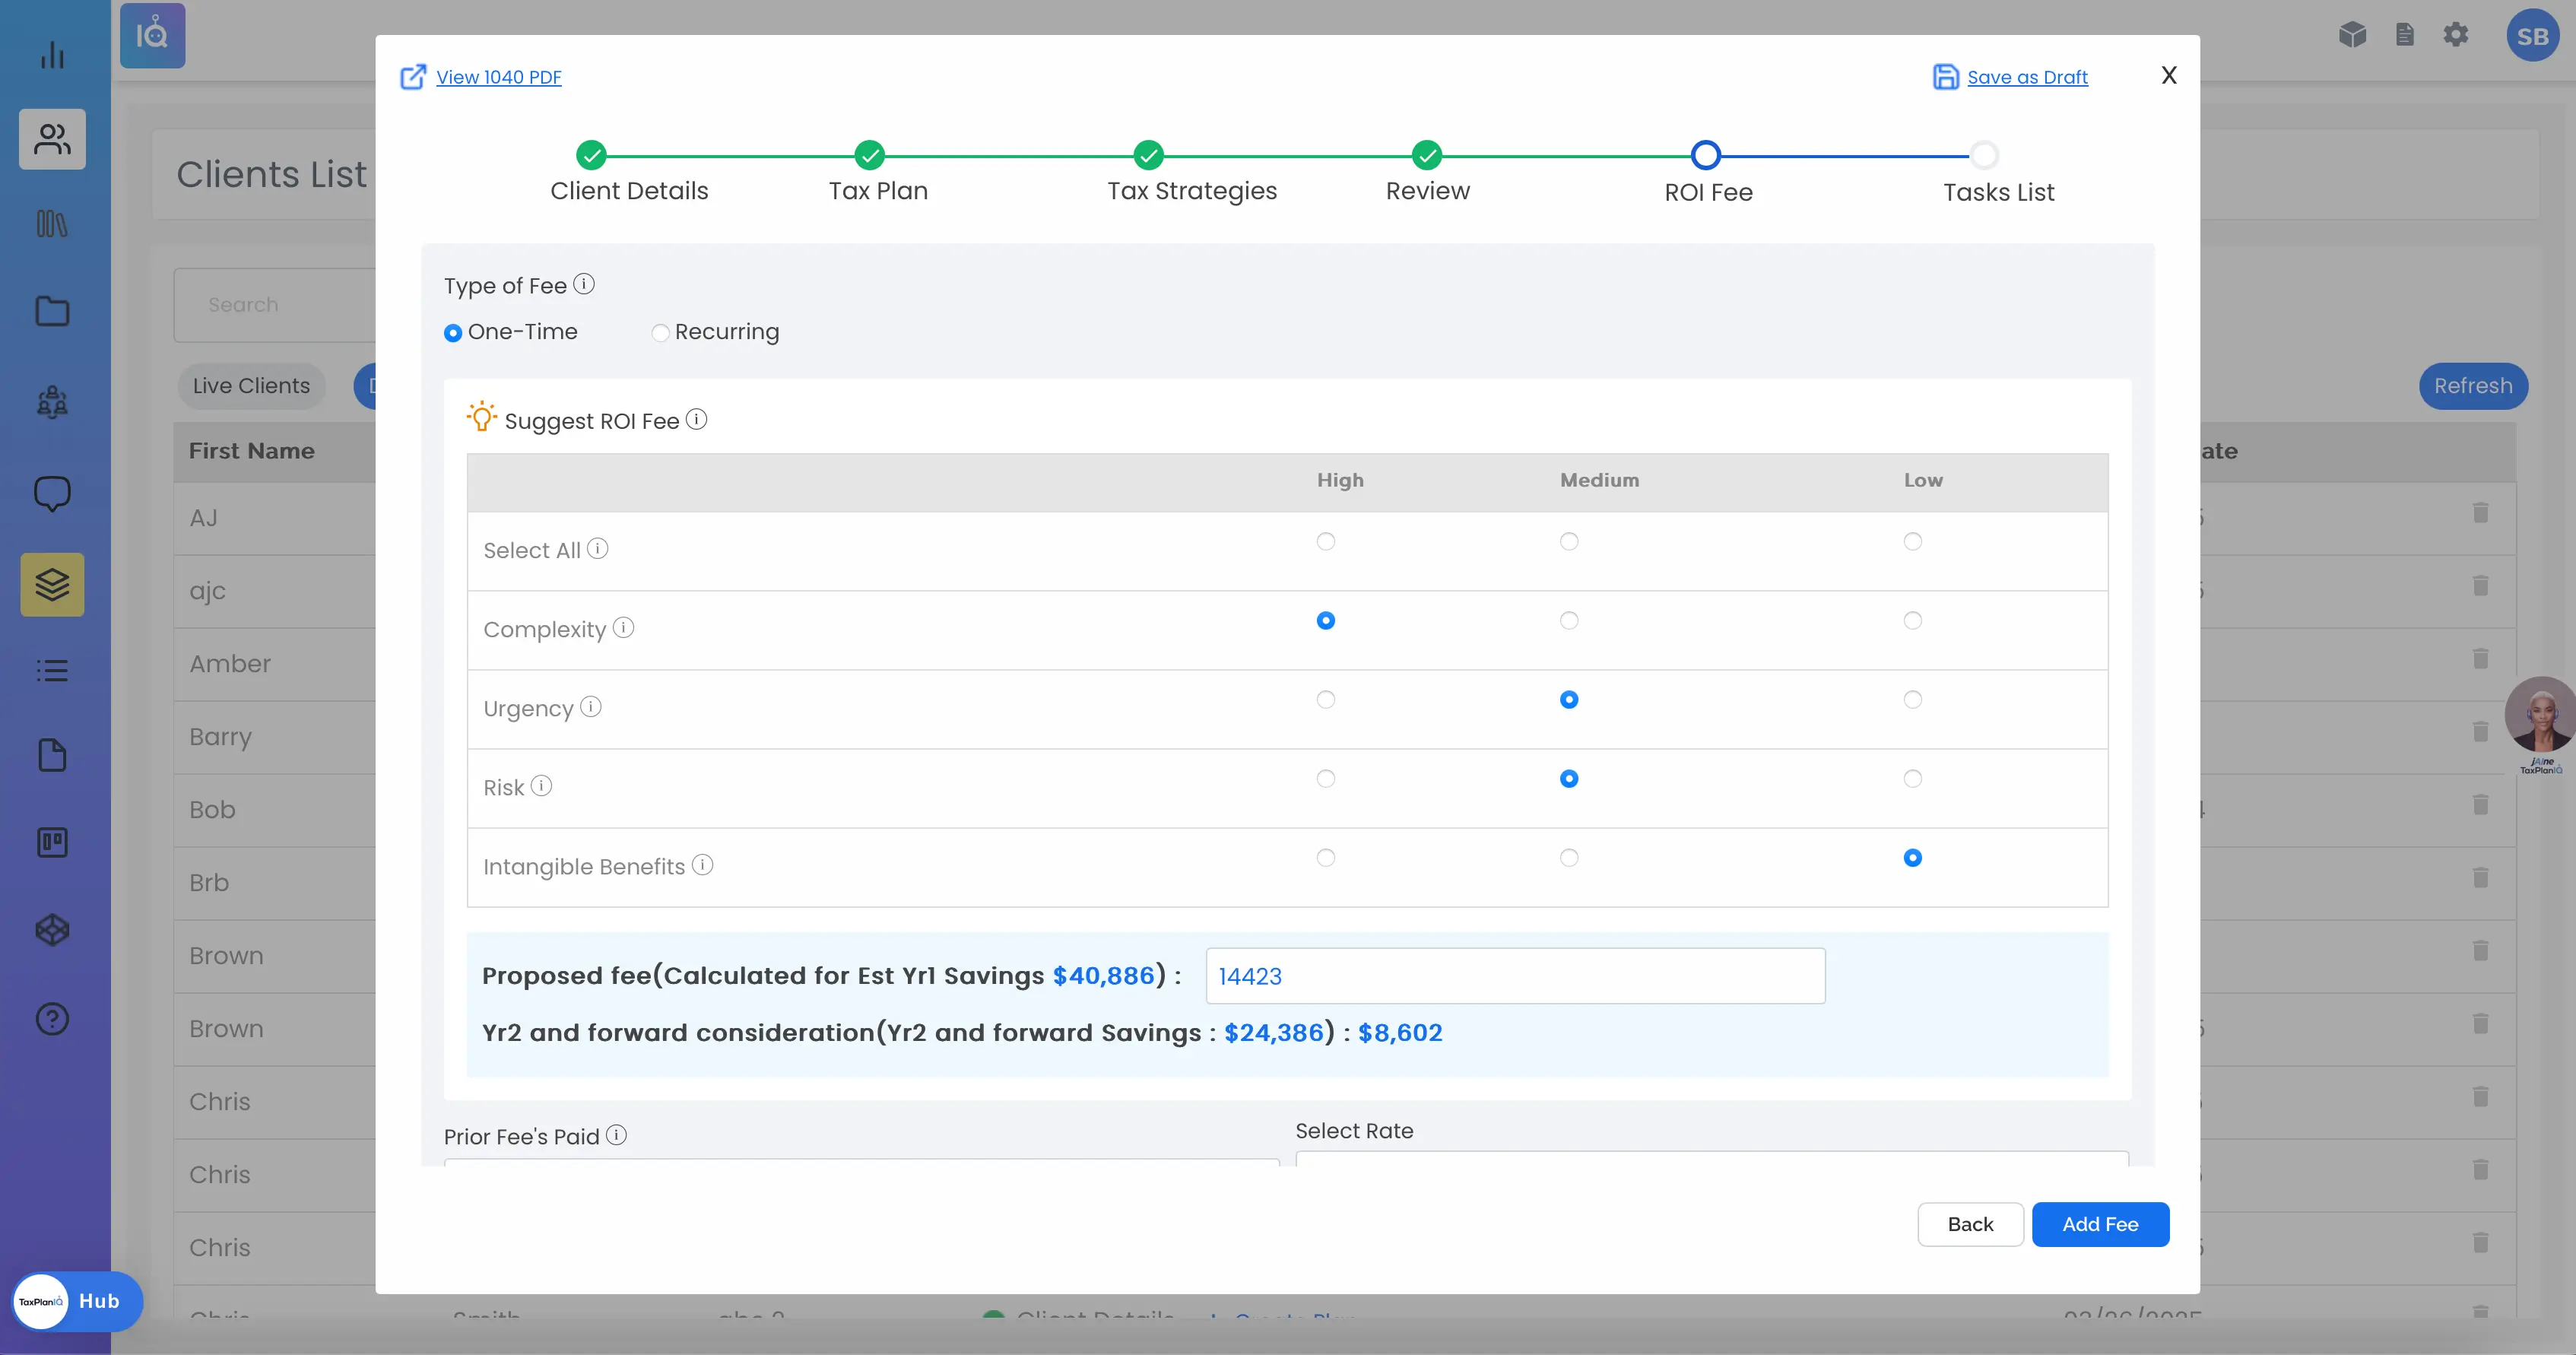Click info icon beside Prior Fee's Paid
The width and height of the screenshot is (2576, 1355).
click(x=616, y=1135)
